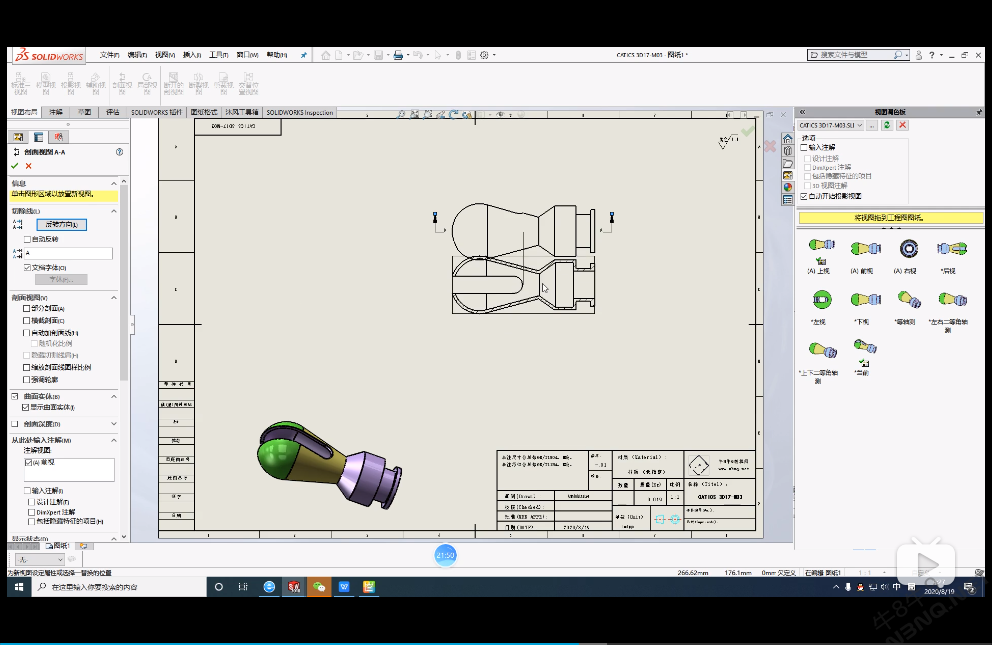Toggle 输入注解 checkbox in View Palette

click(x=804, y=147)
